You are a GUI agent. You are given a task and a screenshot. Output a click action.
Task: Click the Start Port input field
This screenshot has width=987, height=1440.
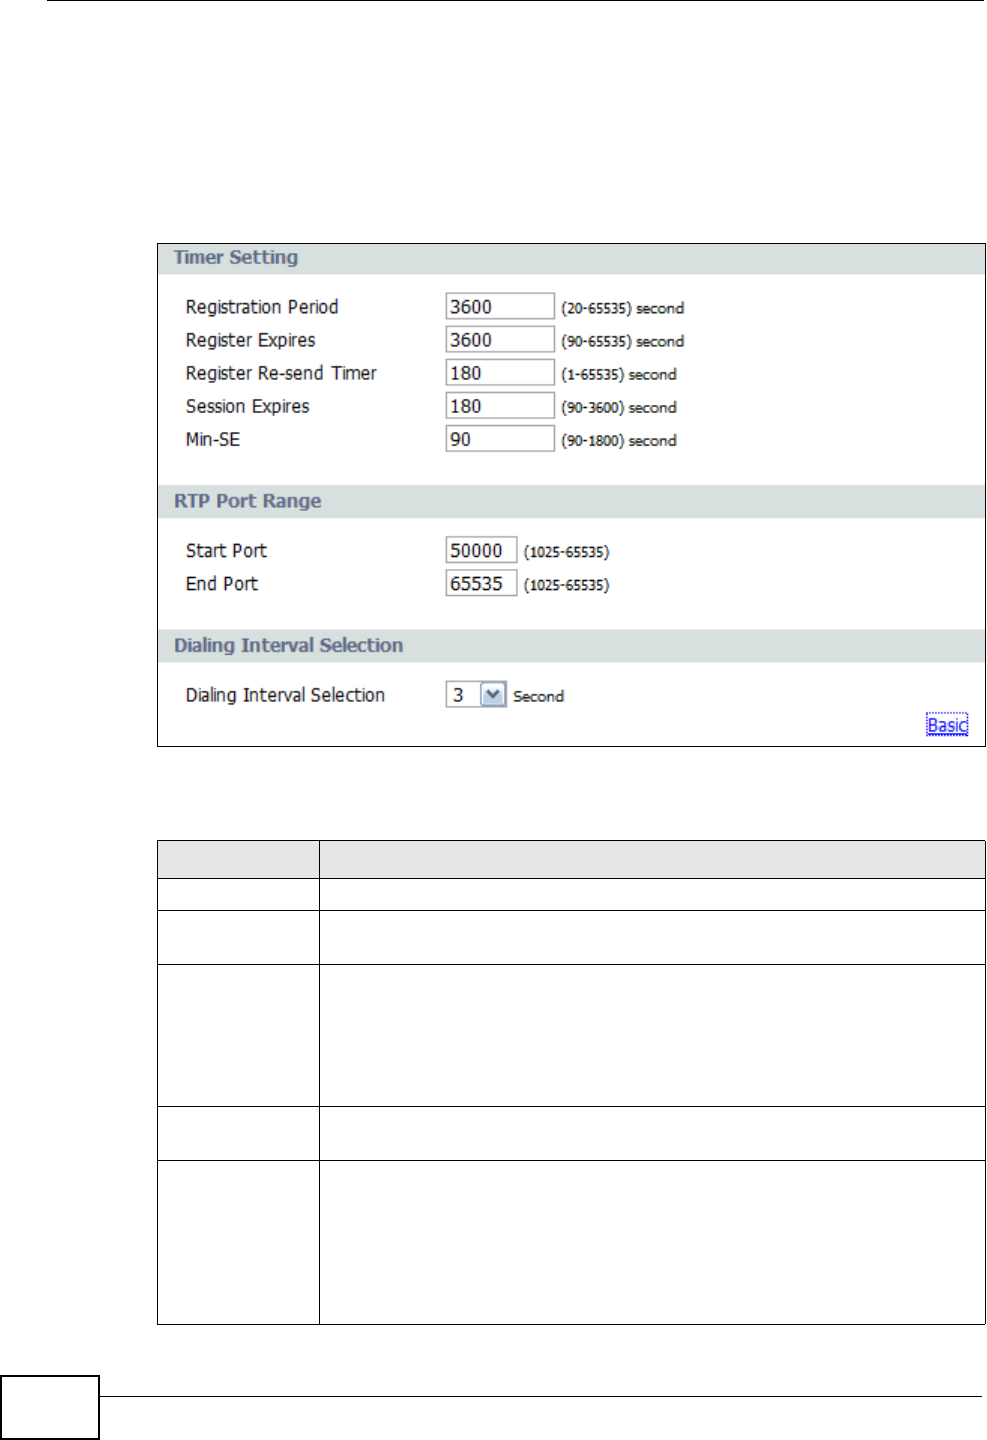(481, 550)
